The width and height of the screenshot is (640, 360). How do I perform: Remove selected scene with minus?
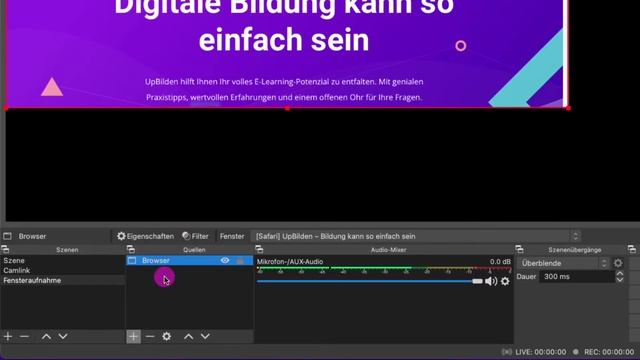coord(24,336)
